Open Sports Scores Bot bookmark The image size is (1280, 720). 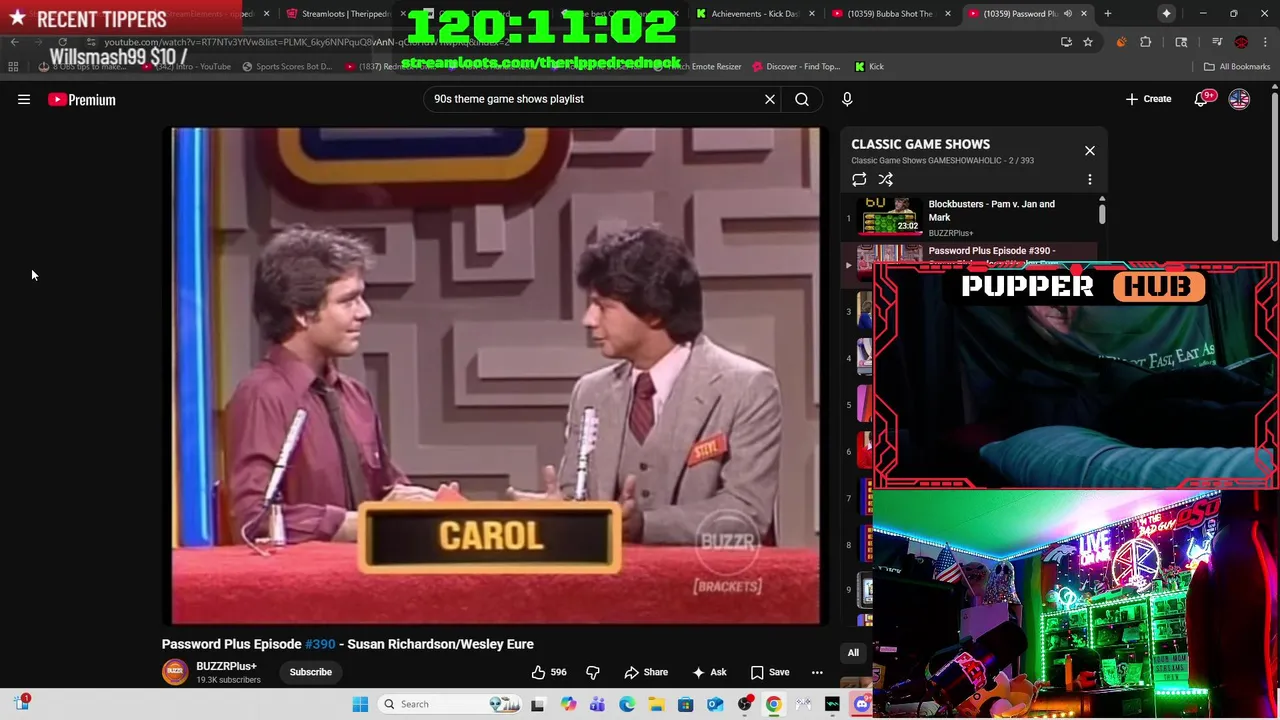pos(287,67)
